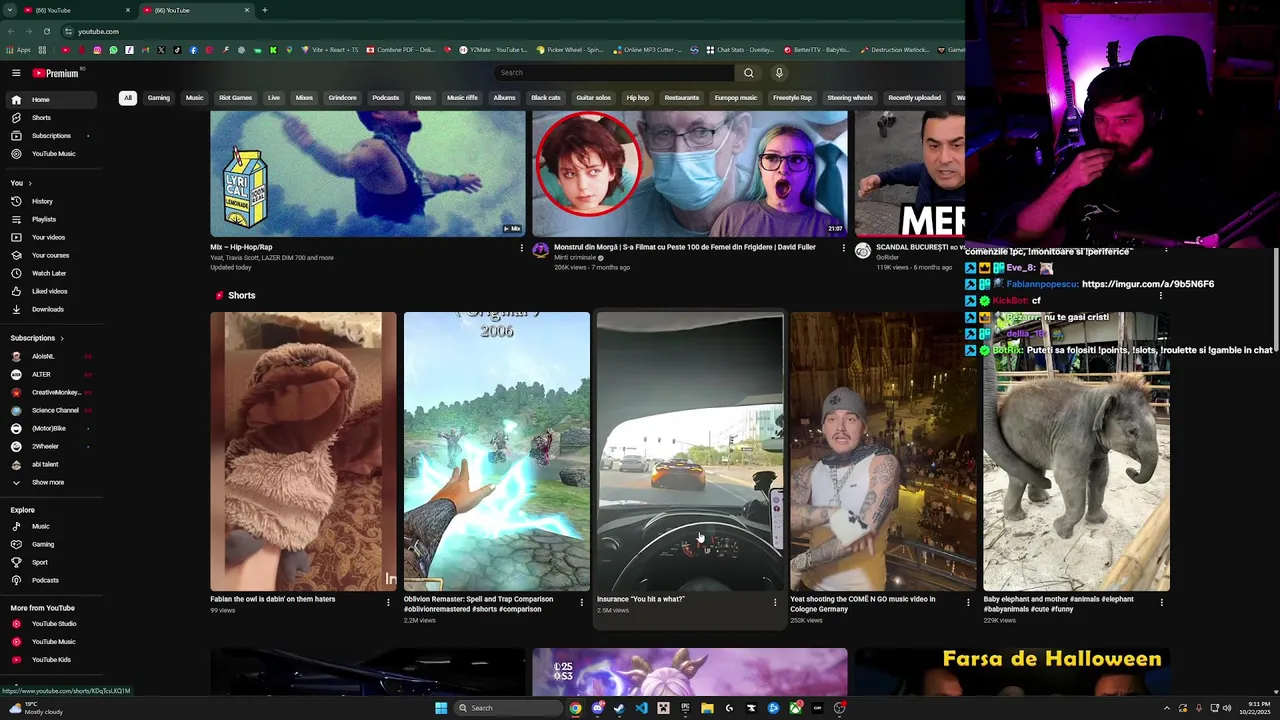Open Chrome tab search dropdown
The width and height of the screenshot is (1280, 720).
[x=11, y=10]
